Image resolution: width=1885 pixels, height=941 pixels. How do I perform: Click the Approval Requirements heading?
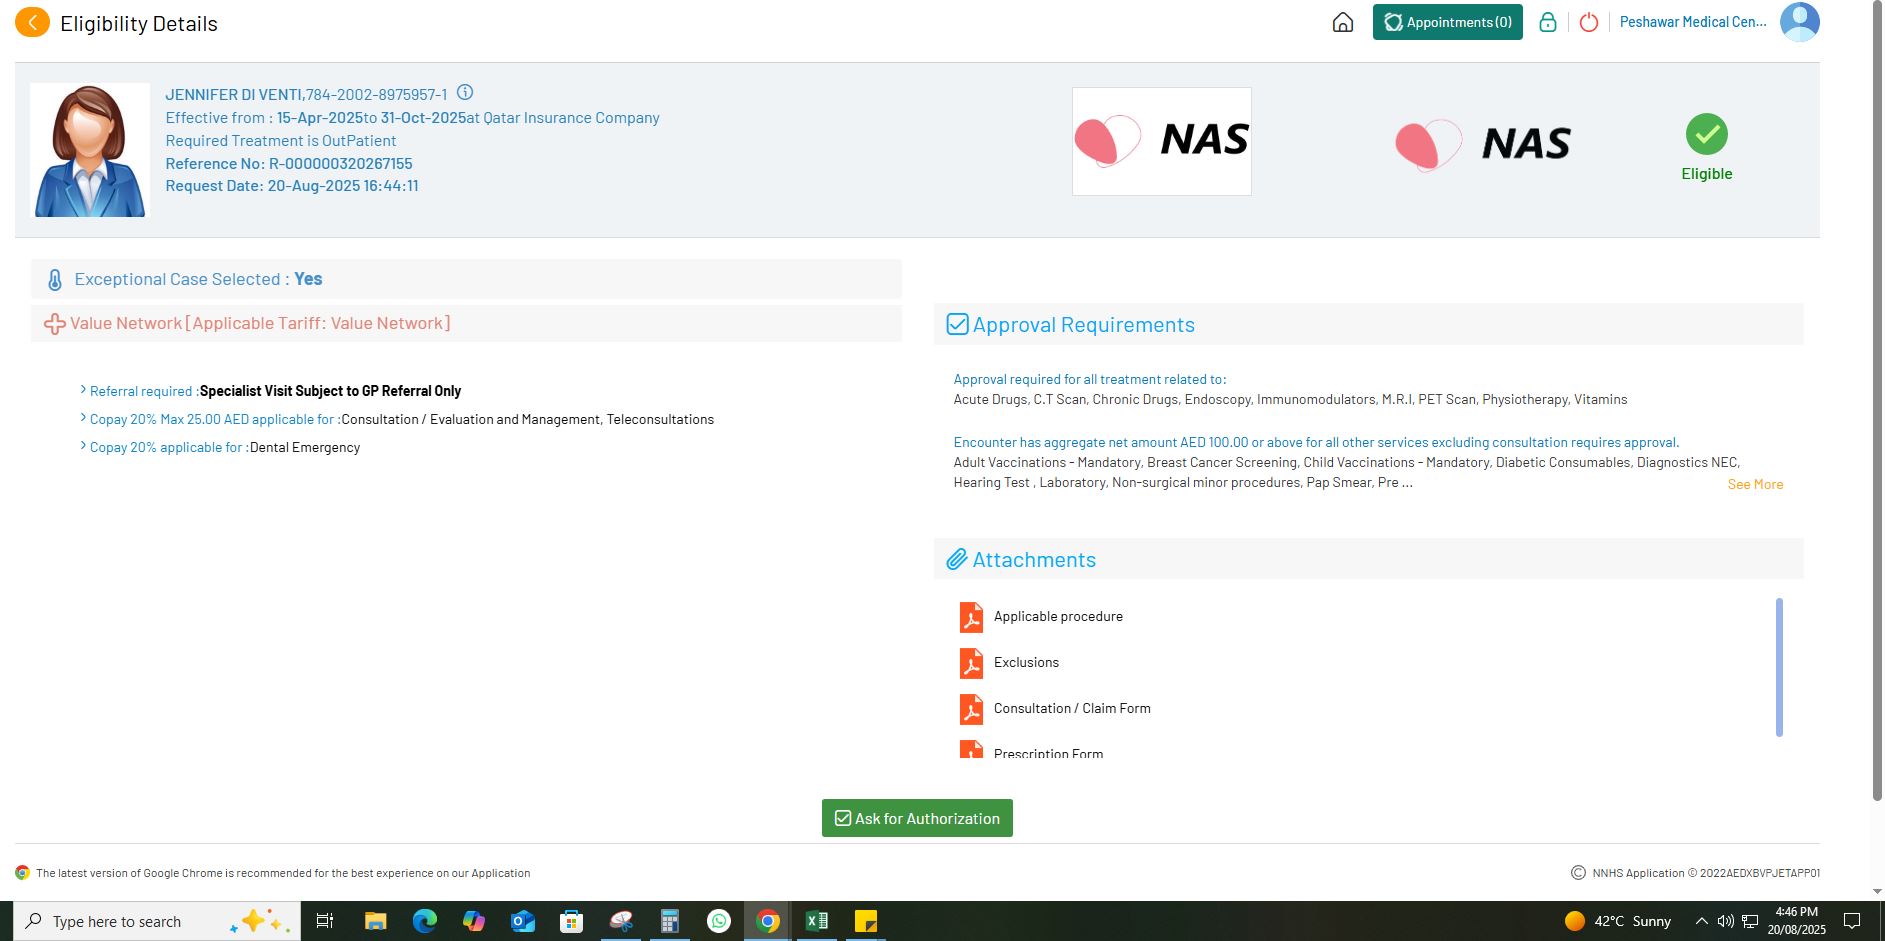click(1084, 325)
